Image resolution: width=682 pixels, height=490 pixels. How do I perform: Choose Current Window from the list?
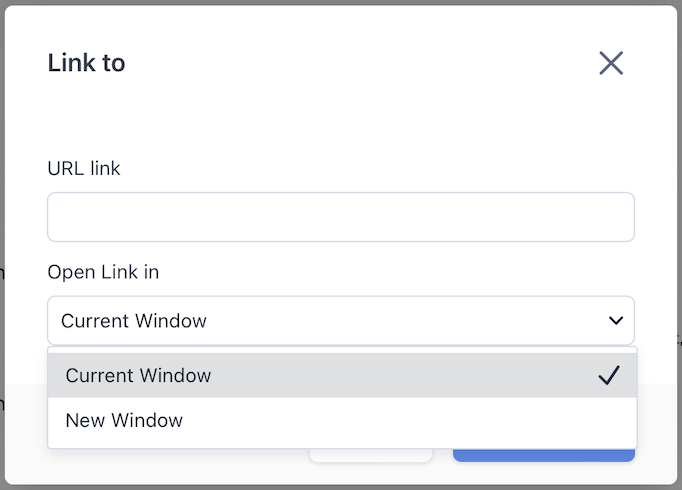(x=138, y=376)
